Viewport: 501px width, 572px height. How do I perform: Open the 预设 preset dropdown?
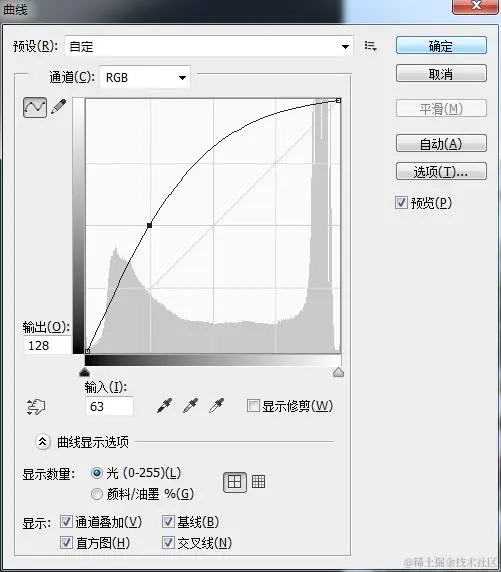[x=209, y=46]
